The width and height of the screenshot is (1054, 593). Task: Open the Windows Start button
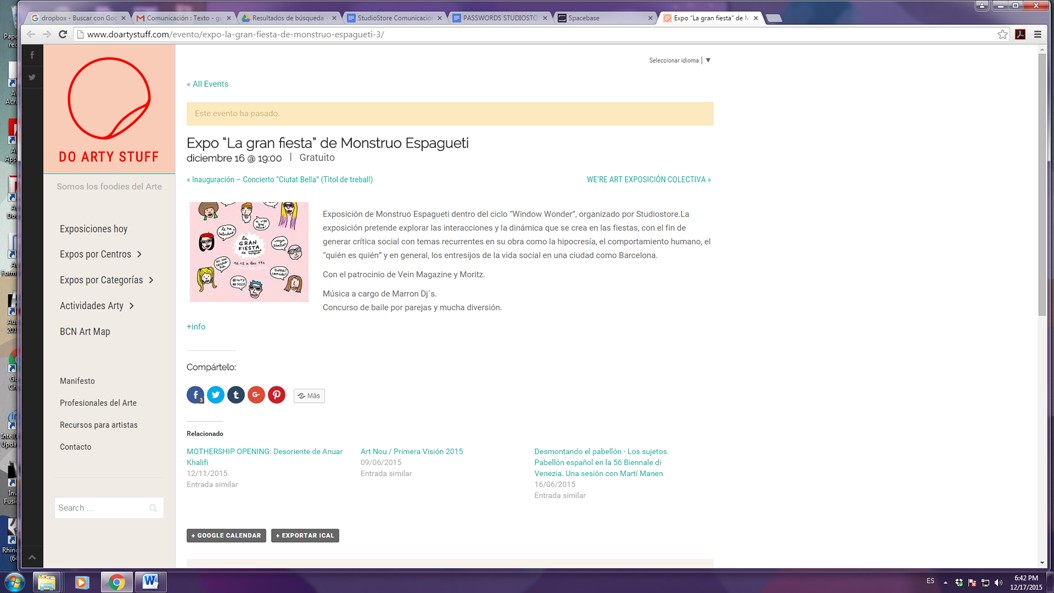[13, 582]
